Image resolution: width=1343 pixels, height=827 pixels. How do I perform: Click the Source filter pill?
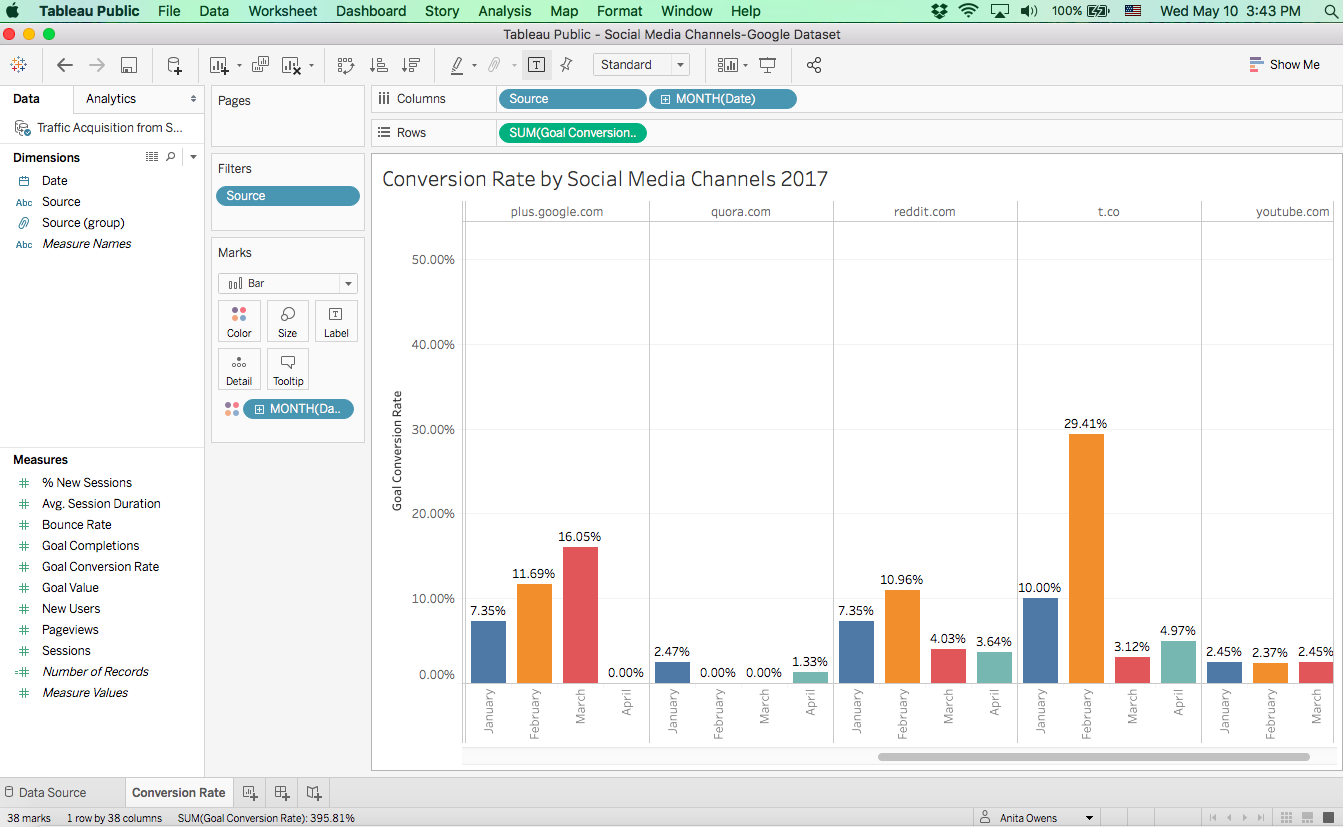288,196
